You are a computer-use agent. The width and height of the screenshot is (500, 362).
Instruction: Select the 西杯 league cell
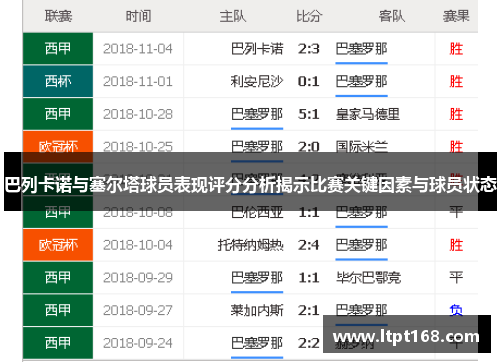58,81
